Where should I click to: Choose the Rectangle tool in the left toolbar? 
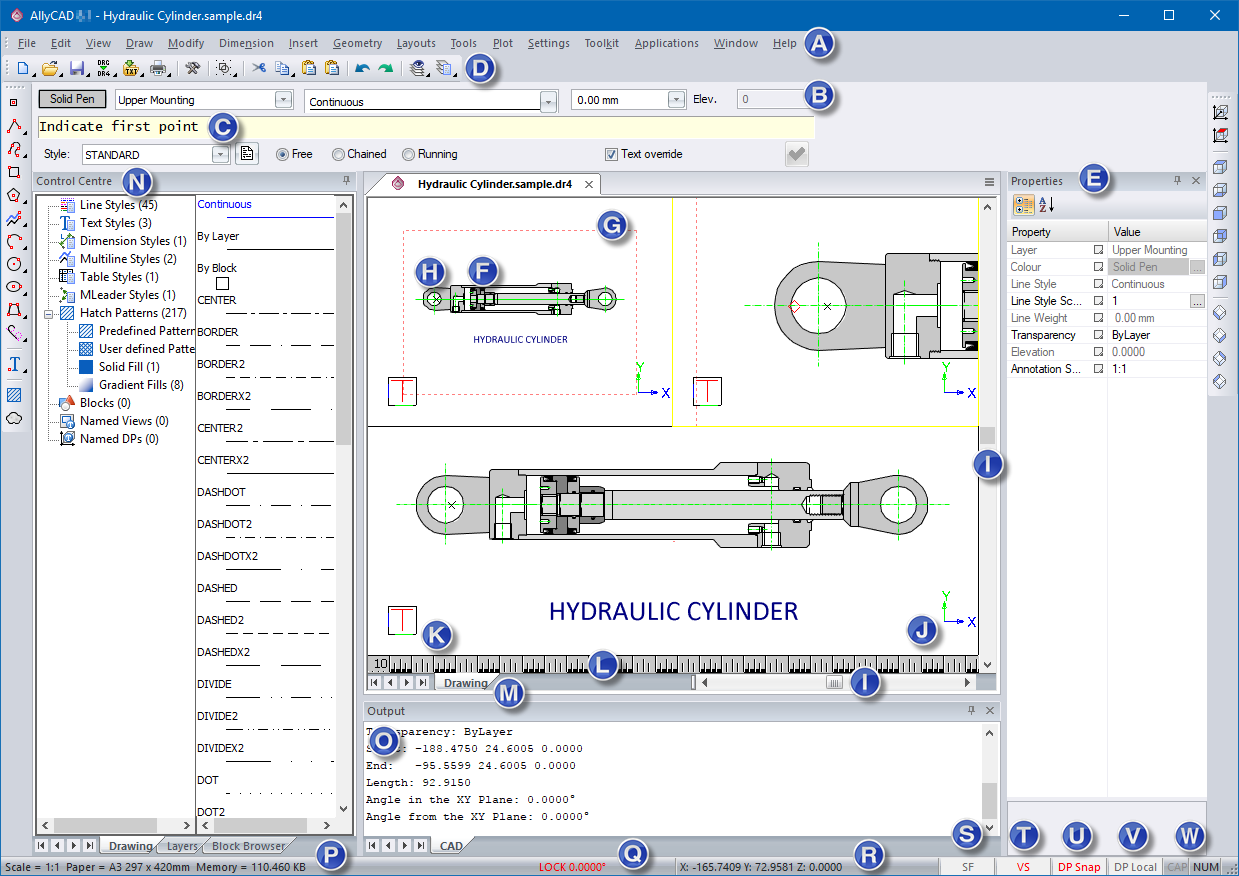tap(14, 171)
